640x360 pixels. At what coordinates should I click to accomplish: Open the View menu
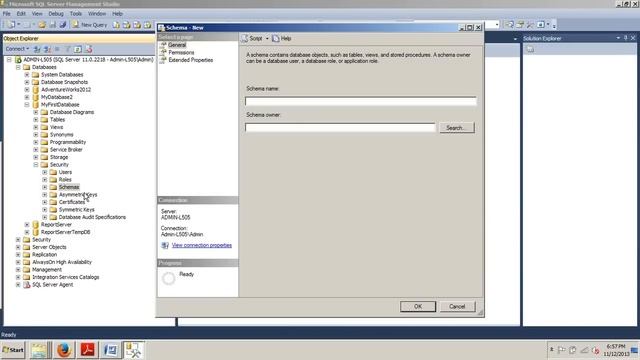point(37,13)
